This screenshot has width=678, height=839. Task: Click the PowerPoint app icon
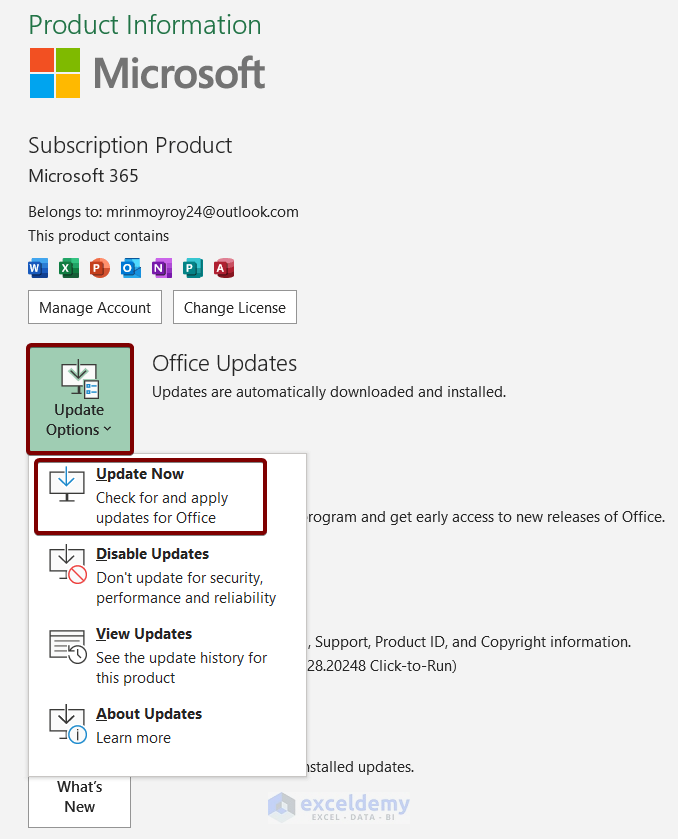(x=99, y=268)
